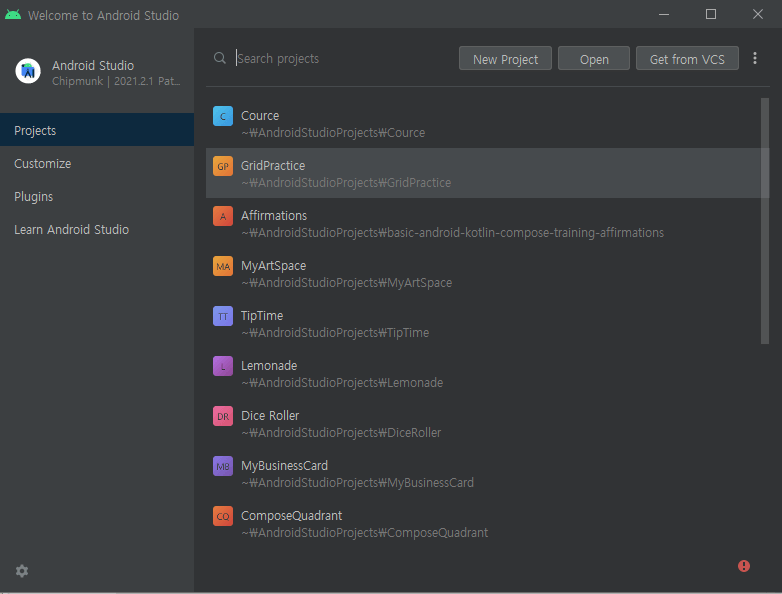Click the Chipmunk 2021.2.1 version text
This screenshot has width=782, height=594.
coord(116,81)
